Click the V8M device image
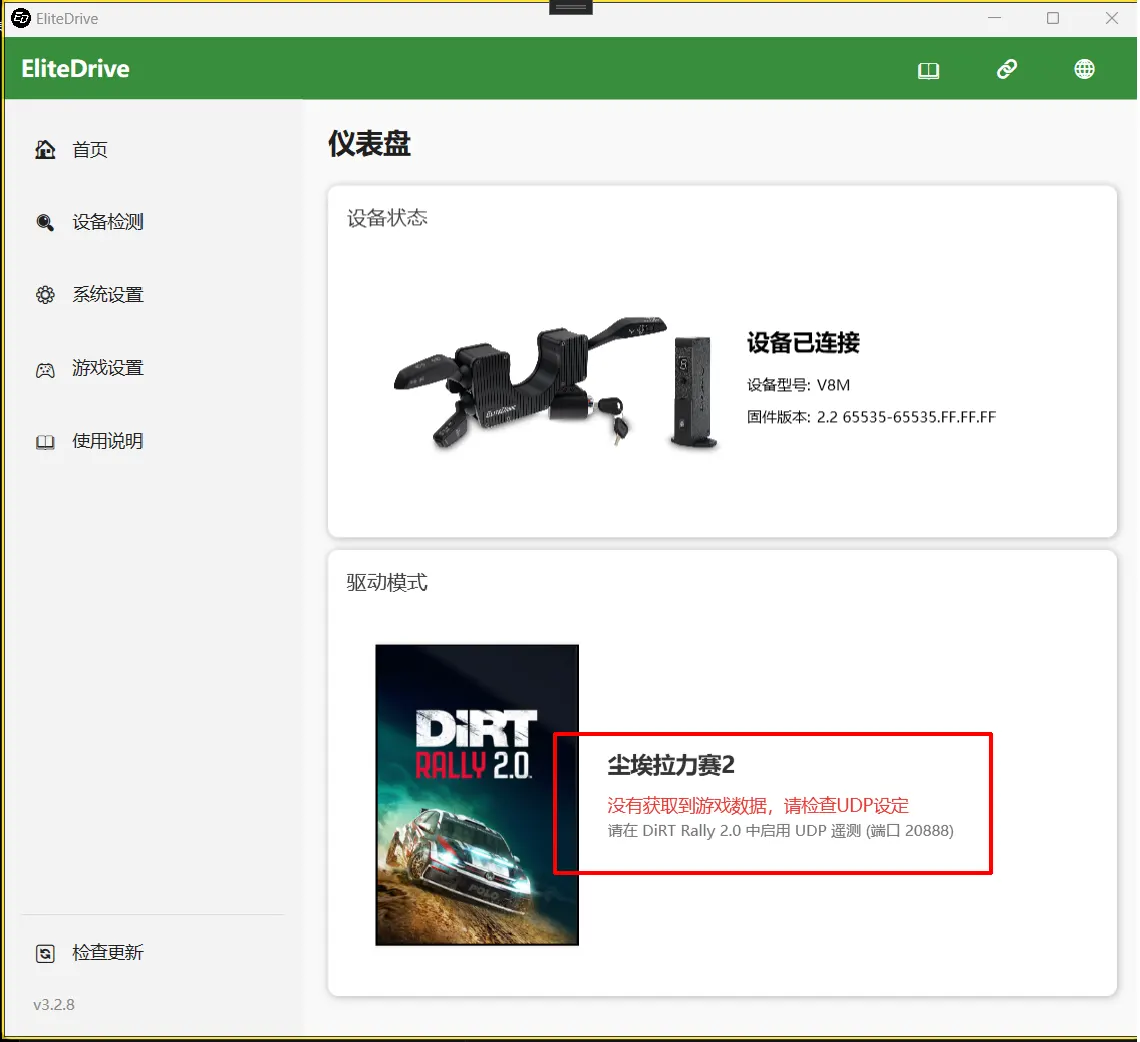The image size is (1140, 1042). (556, 382)
